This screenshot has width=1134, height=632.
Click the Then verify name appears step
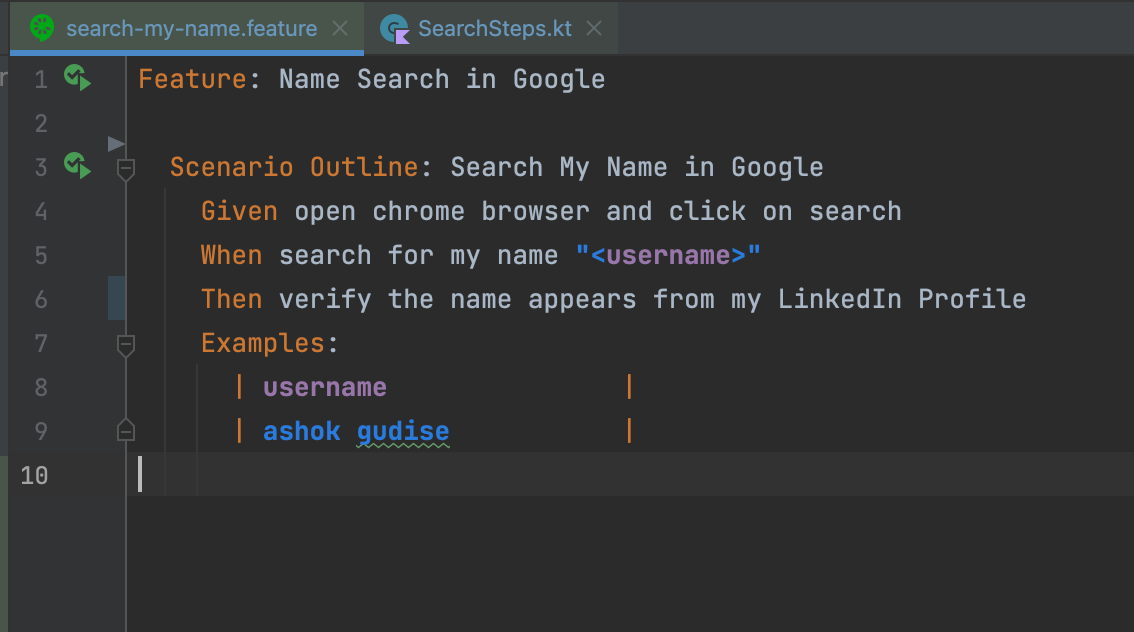[613, 299]
